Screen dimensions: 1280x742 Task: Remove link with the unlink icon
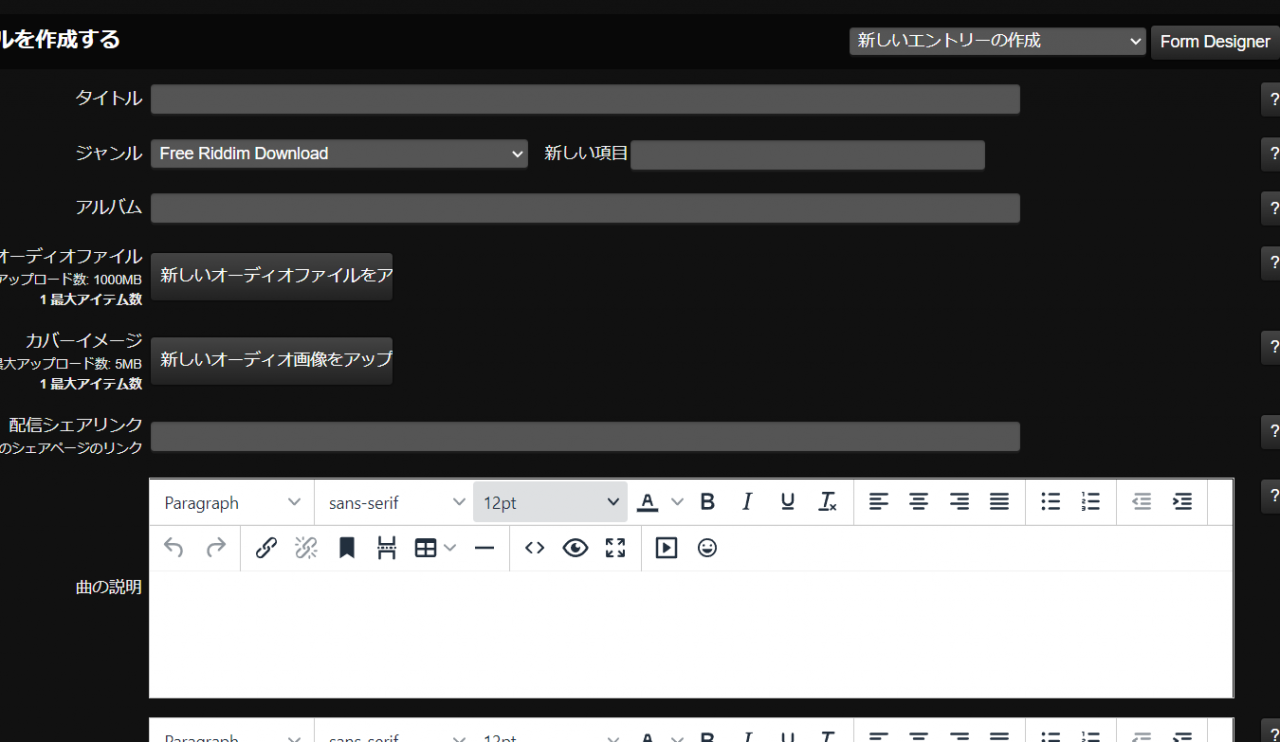[x=306, y=548]
